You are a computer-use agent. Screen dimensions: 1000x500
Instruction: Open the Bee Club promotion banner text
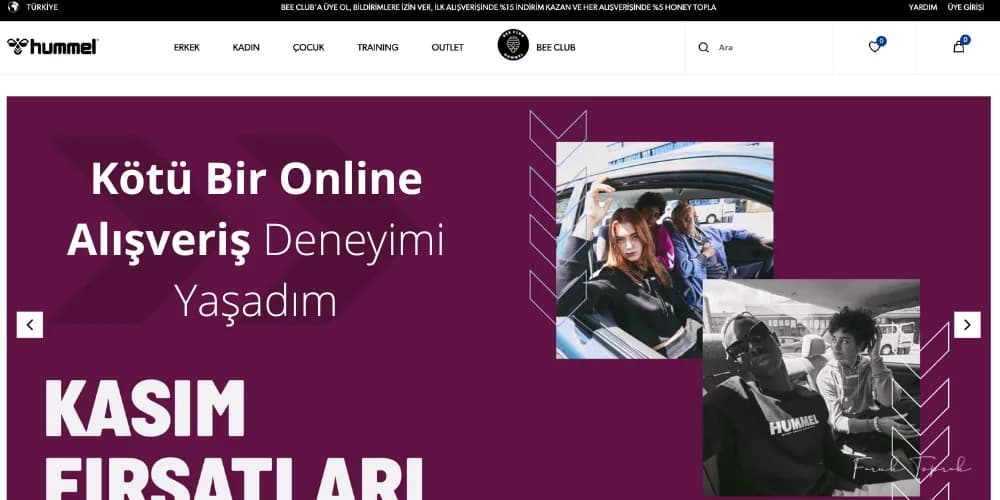pos(498,8)
